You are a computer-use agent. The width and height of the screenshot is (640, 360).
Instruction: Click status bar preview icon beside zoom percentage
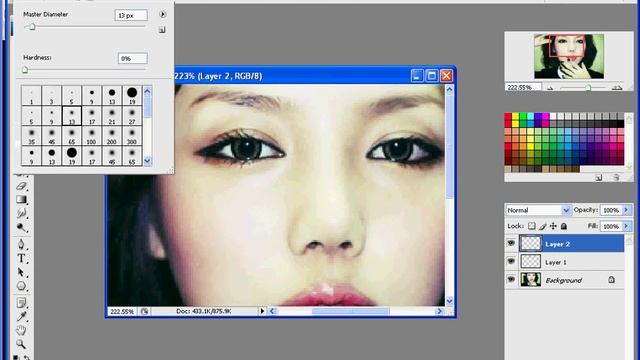[144, 311]
